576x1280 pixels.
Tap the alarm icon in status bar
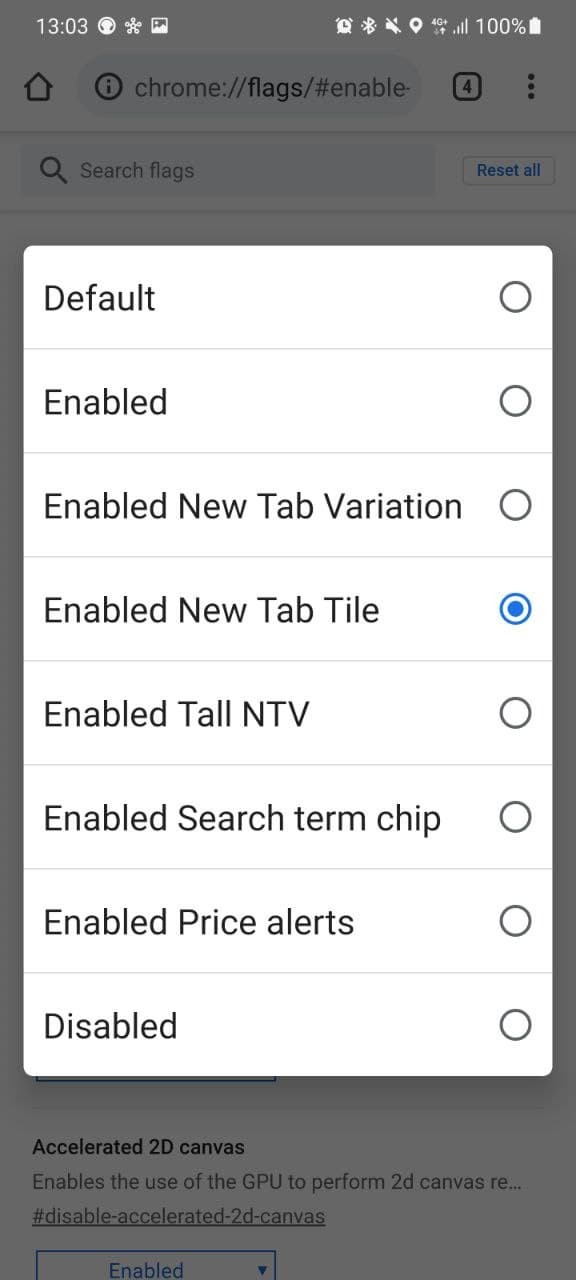point(344,26)
